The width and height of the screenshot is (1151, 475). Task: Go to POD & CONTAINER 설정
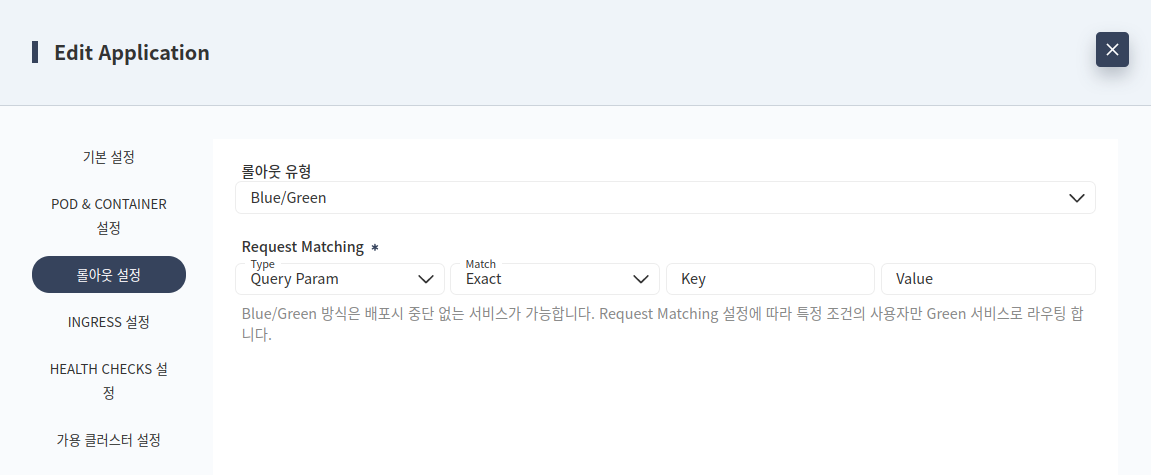point(109,216)
